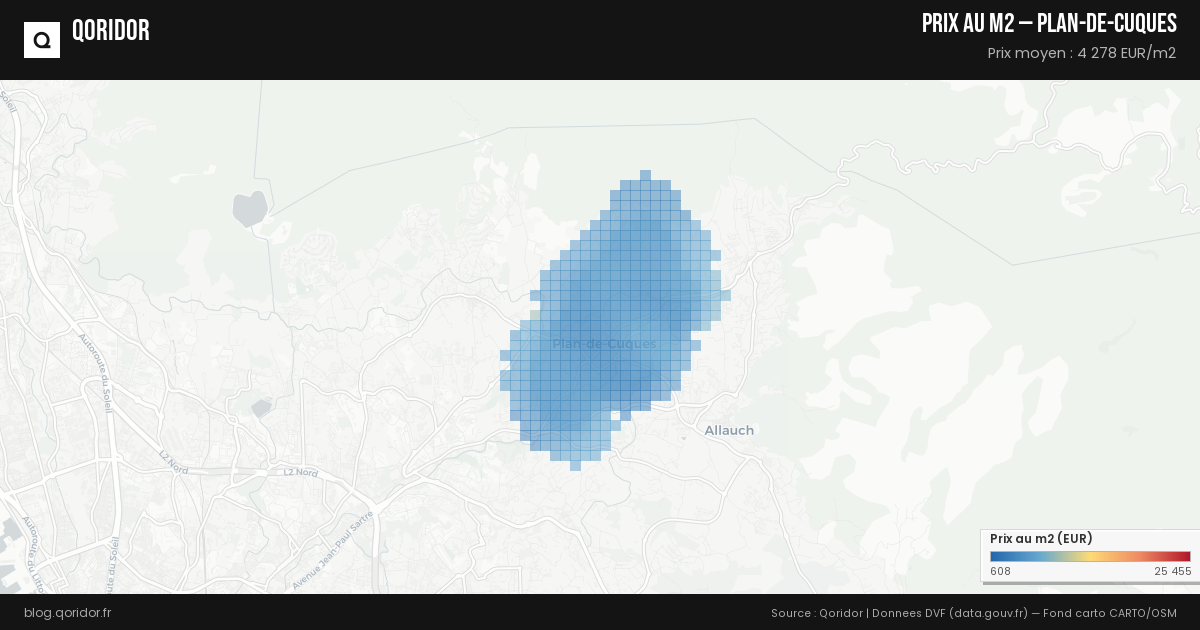Screen dimensions: 1200x630
Task: Select the legend minimum value 608
Action: click(1000, 571)
